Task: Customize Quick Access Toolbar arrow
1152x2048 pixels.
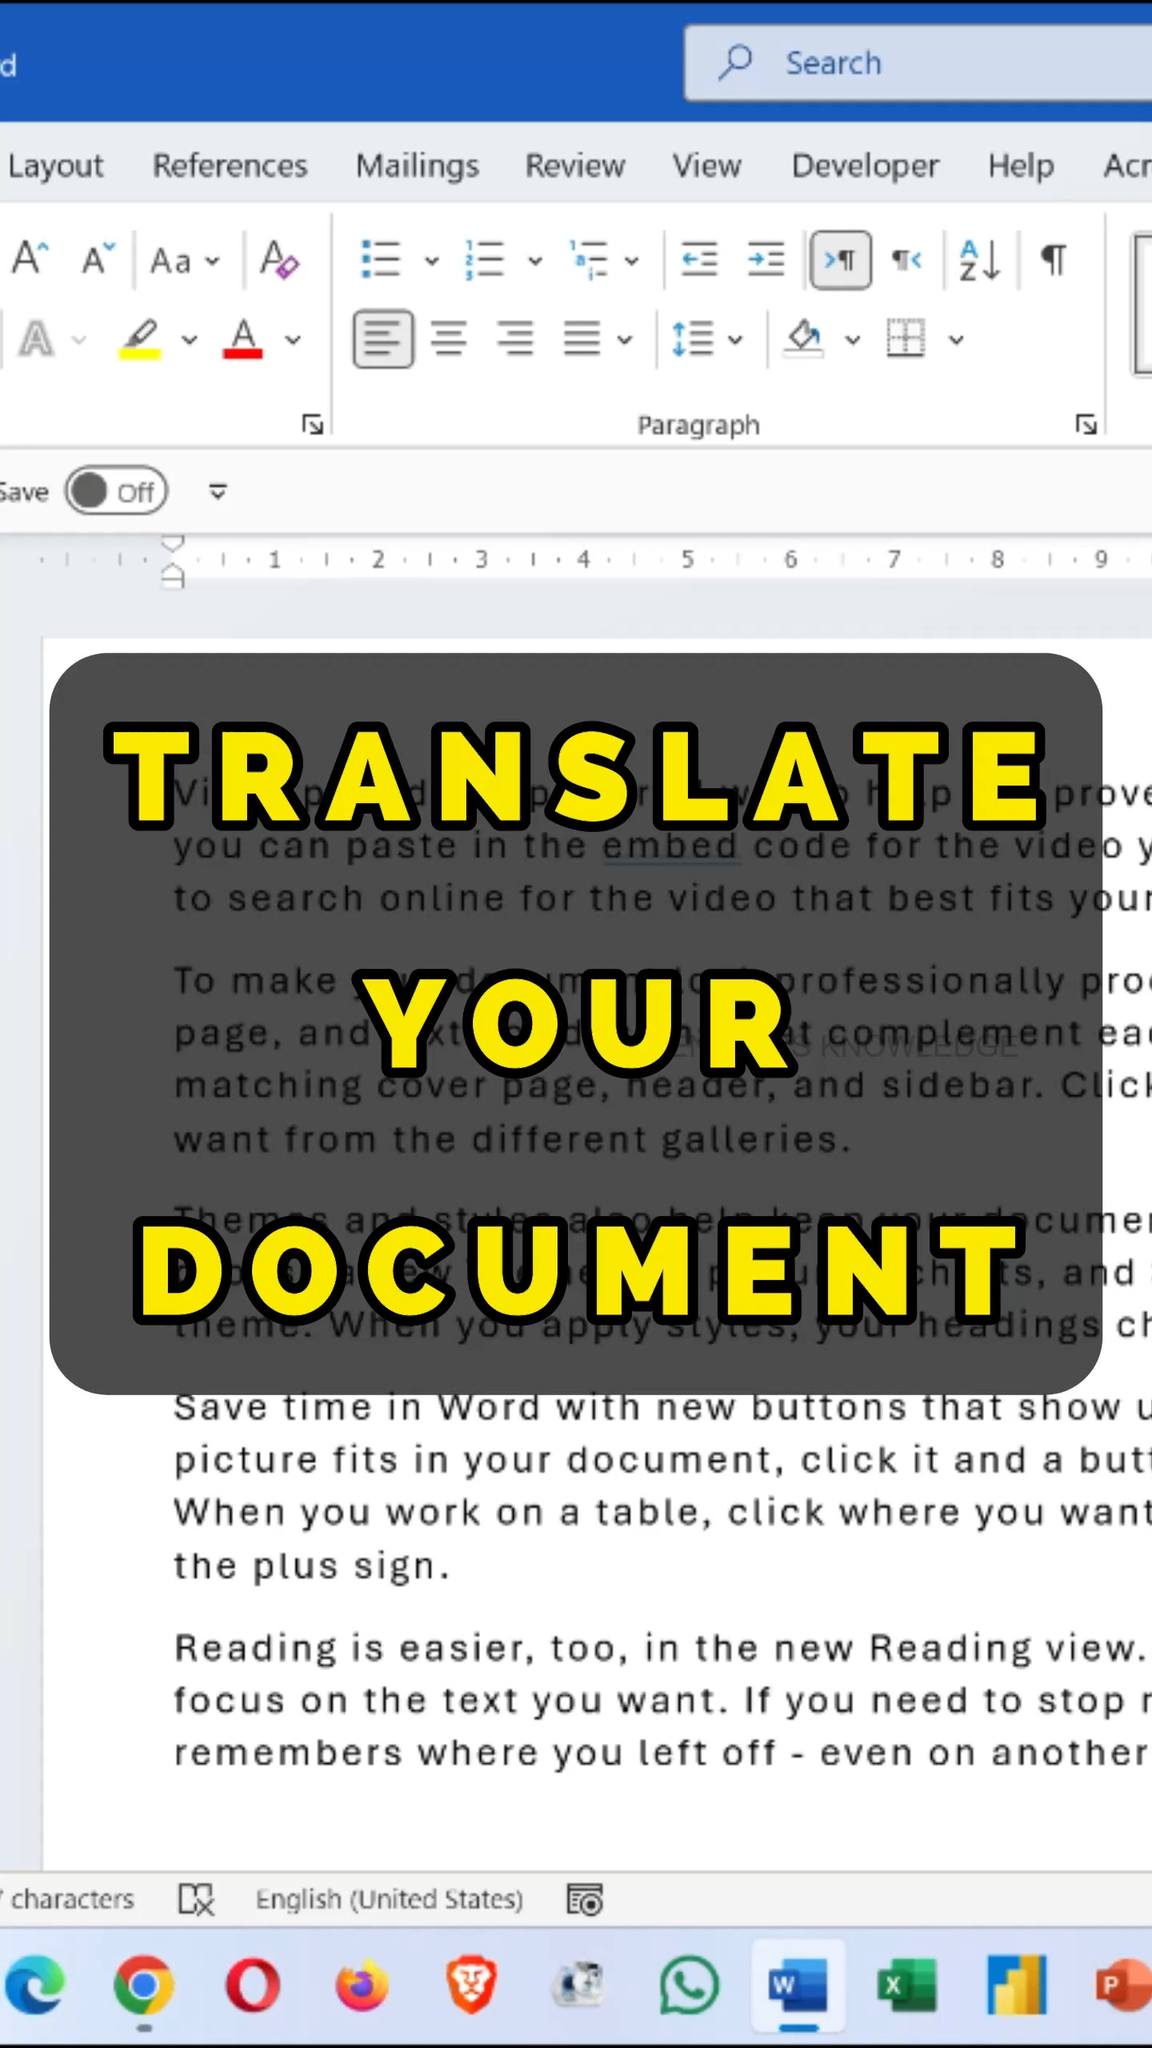Action: [x=218, y=491]
